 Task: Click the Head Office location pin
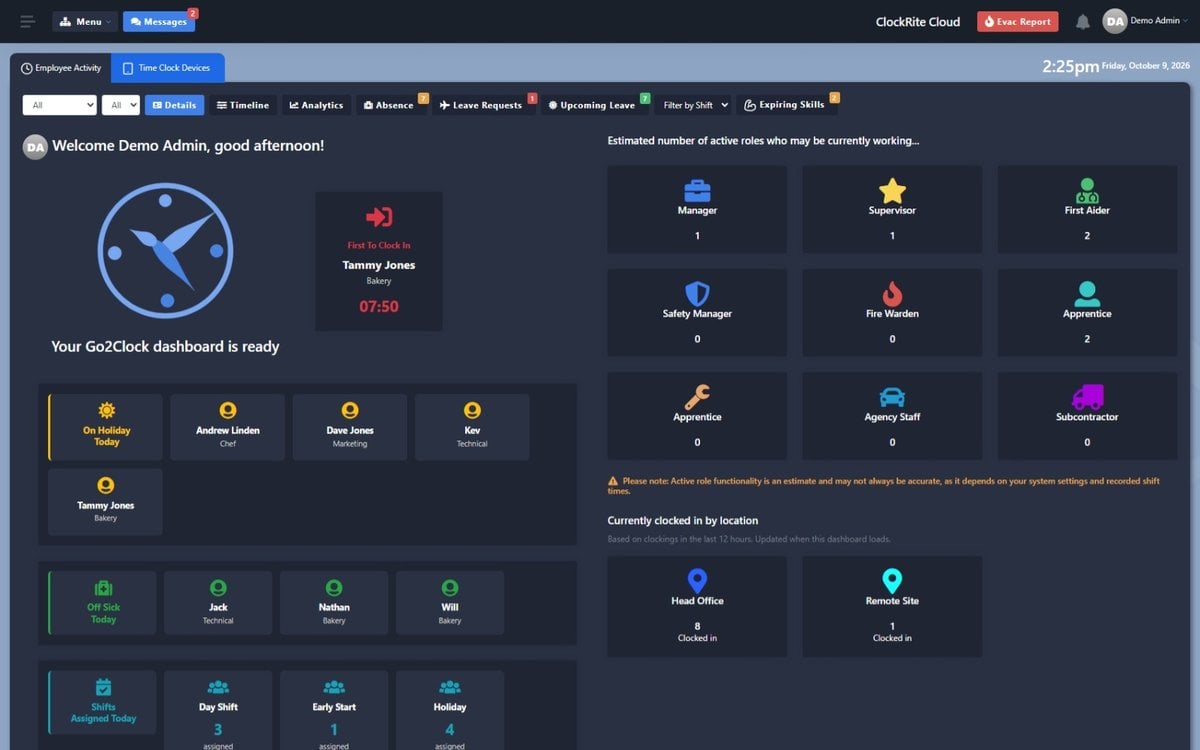click(x=697, y=580)
